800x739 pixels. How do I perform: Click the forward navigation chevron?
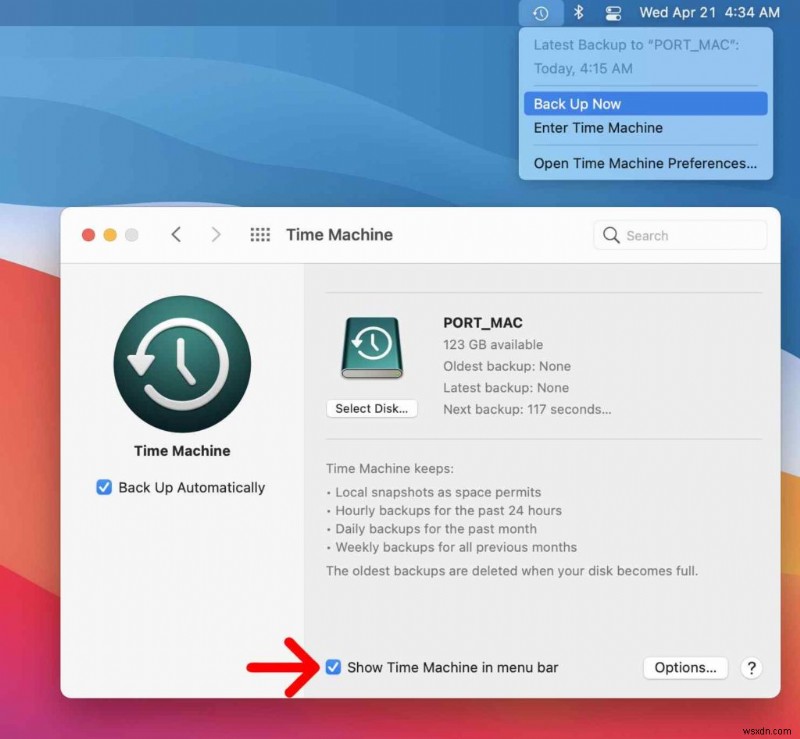216,234
